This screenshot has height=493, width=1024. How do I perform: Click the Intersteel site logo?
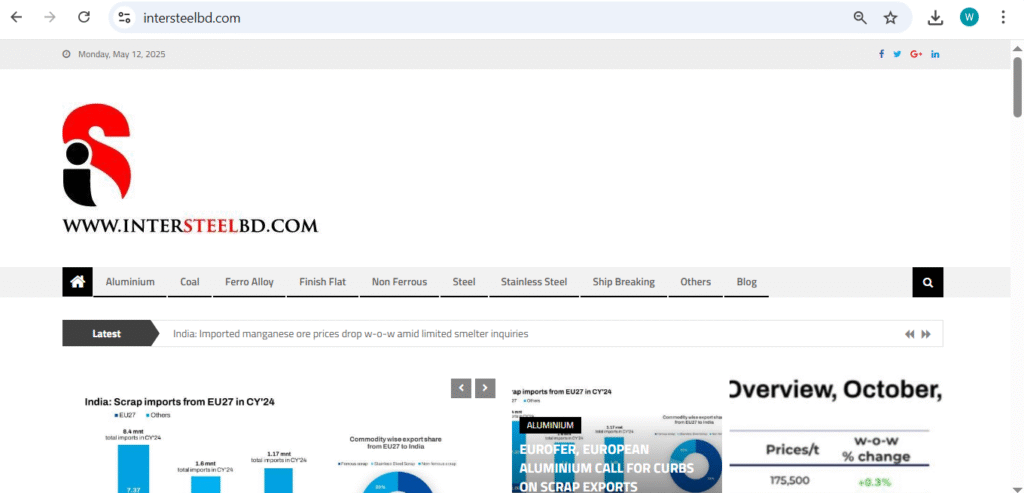(x=190, y=169)
